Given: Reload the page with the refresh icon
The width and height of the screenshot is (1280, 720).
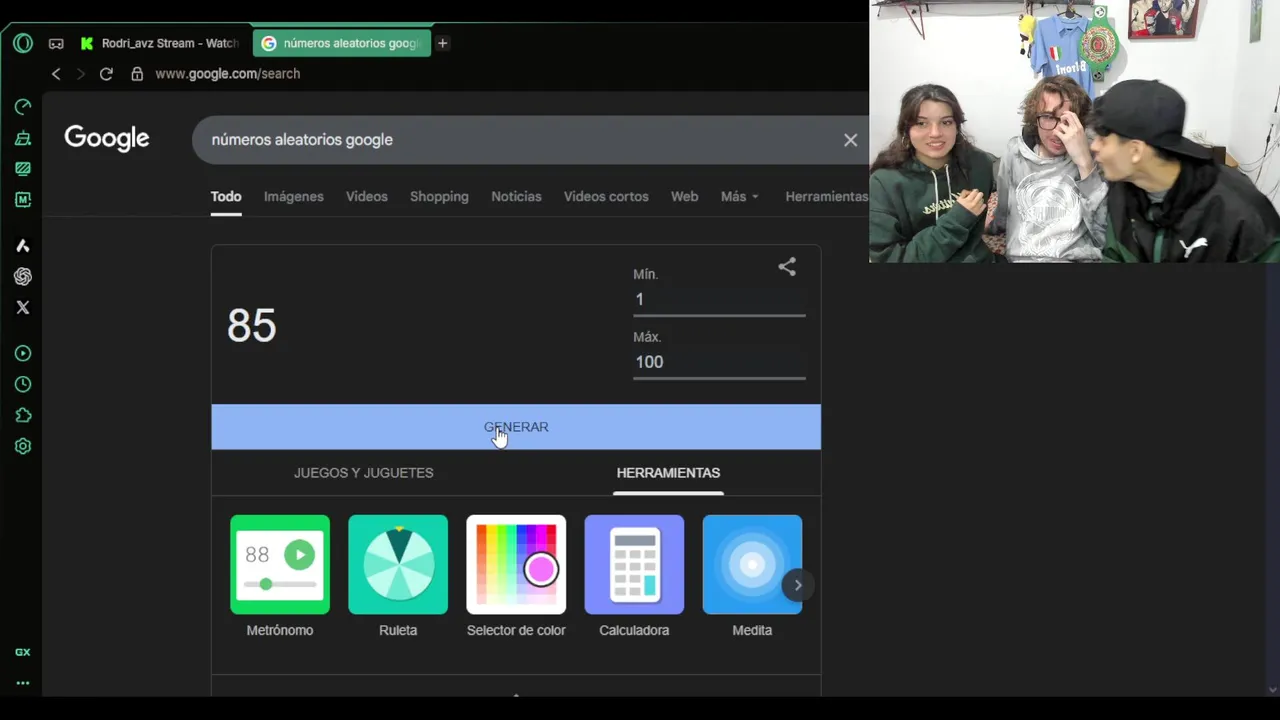Looking at the screenshot, I should coord(106,74).
